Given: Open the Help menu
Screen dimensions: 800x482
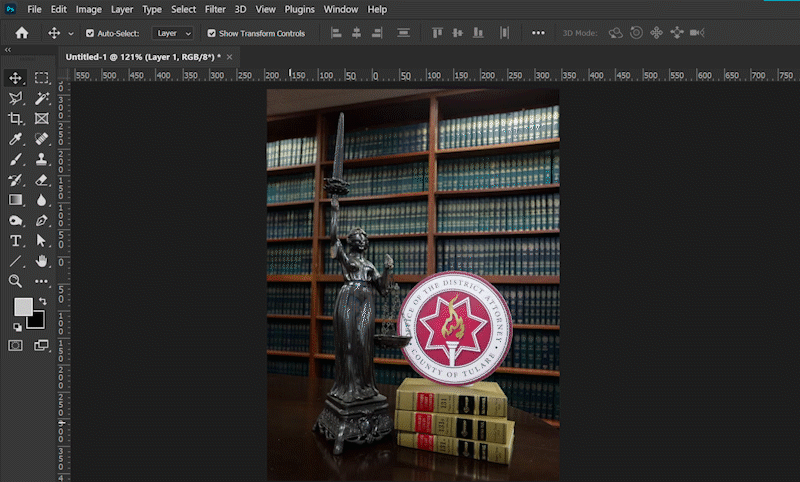Looking at the screenshot, I should click(377, 9).
